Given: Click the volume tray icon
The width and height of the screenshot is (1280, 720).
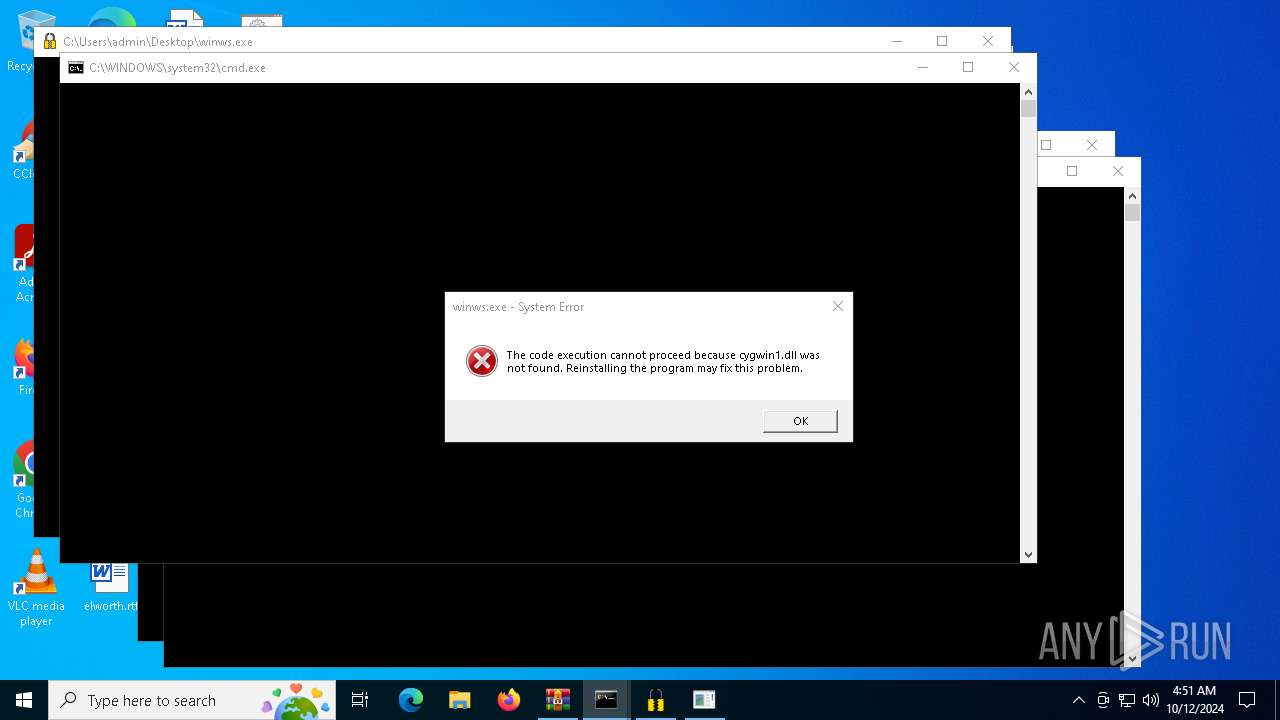Looking at the screenshot, I should point(1150,700).
